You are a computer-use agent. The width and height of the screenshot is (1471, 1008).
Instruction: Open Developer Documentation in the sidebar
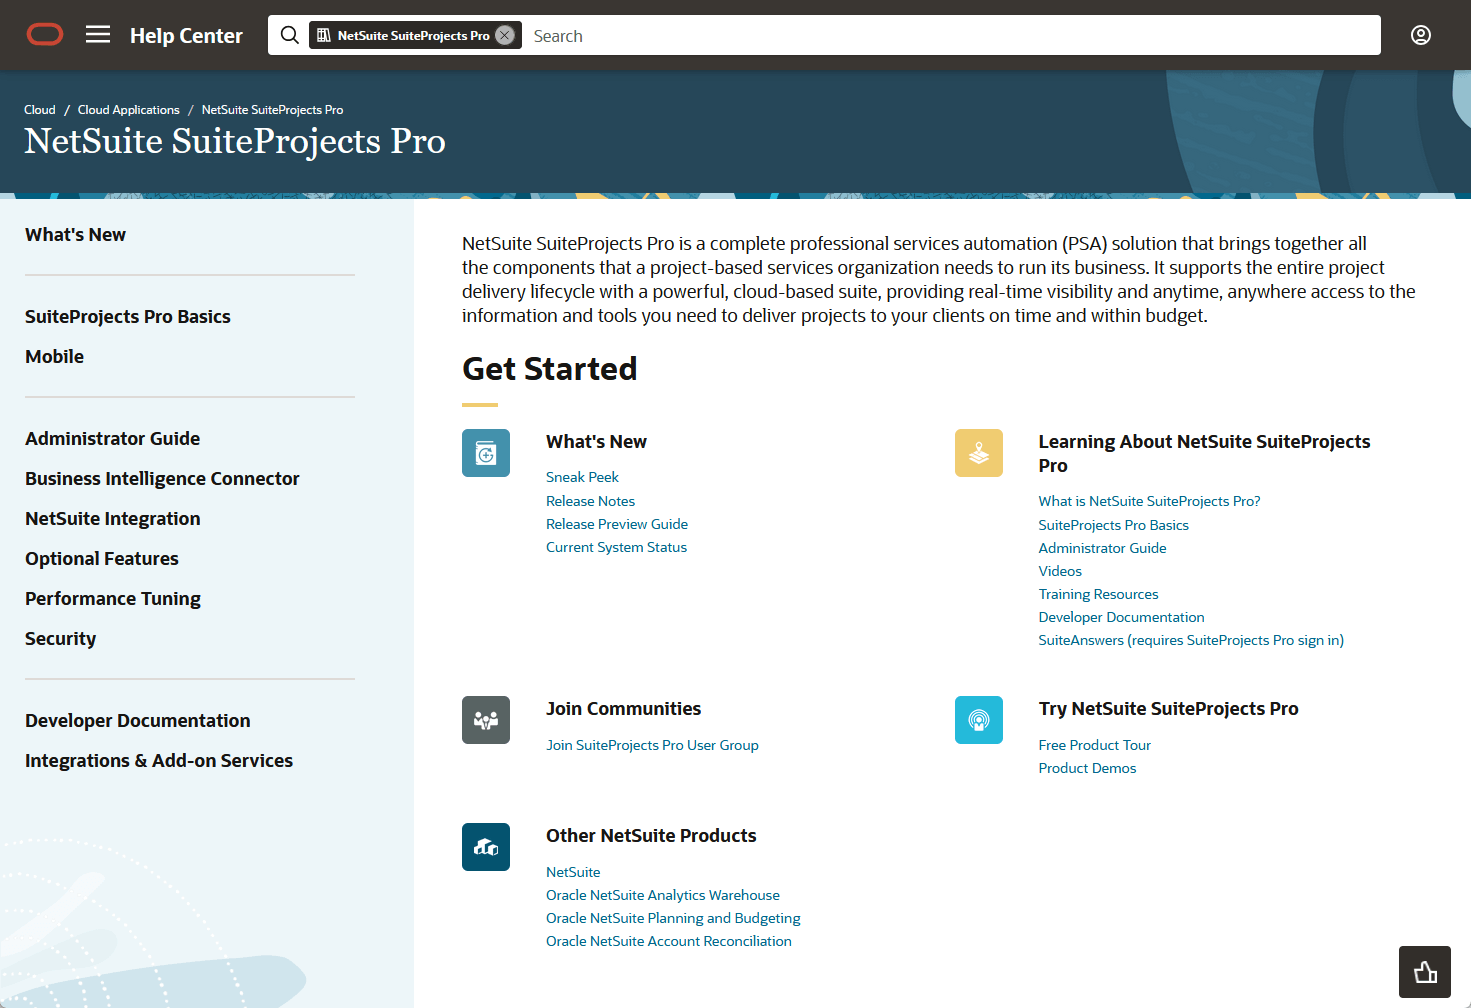[138, 721]
